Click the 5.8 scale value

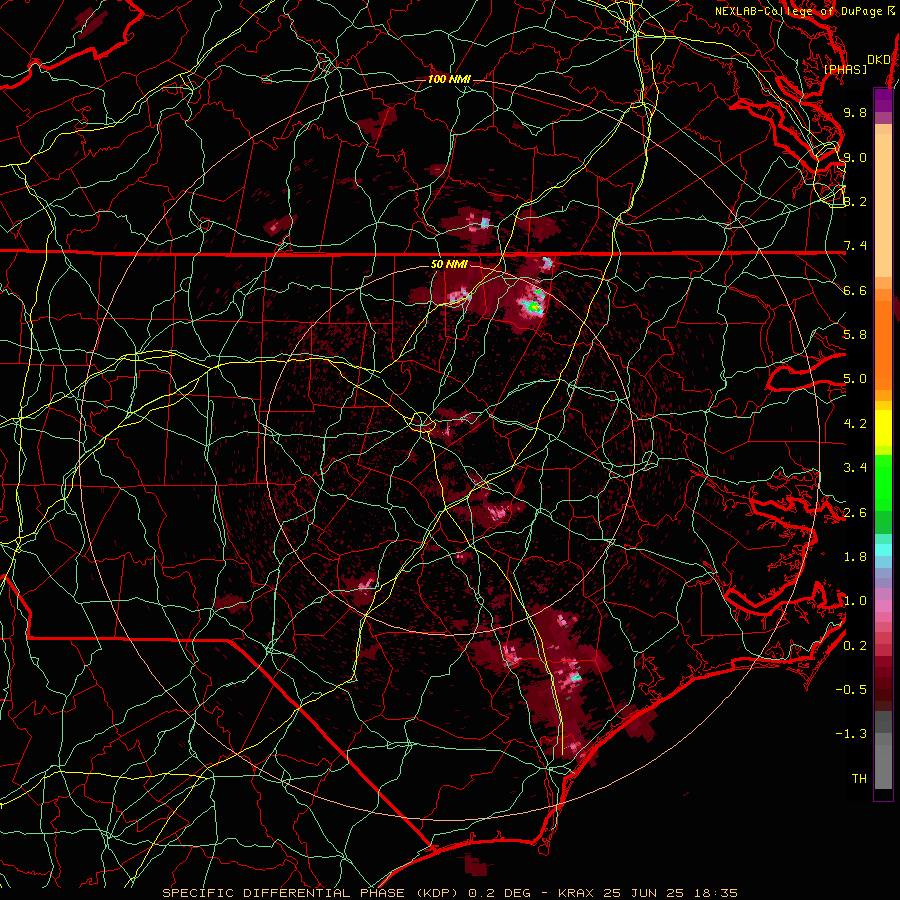(855, 335)
